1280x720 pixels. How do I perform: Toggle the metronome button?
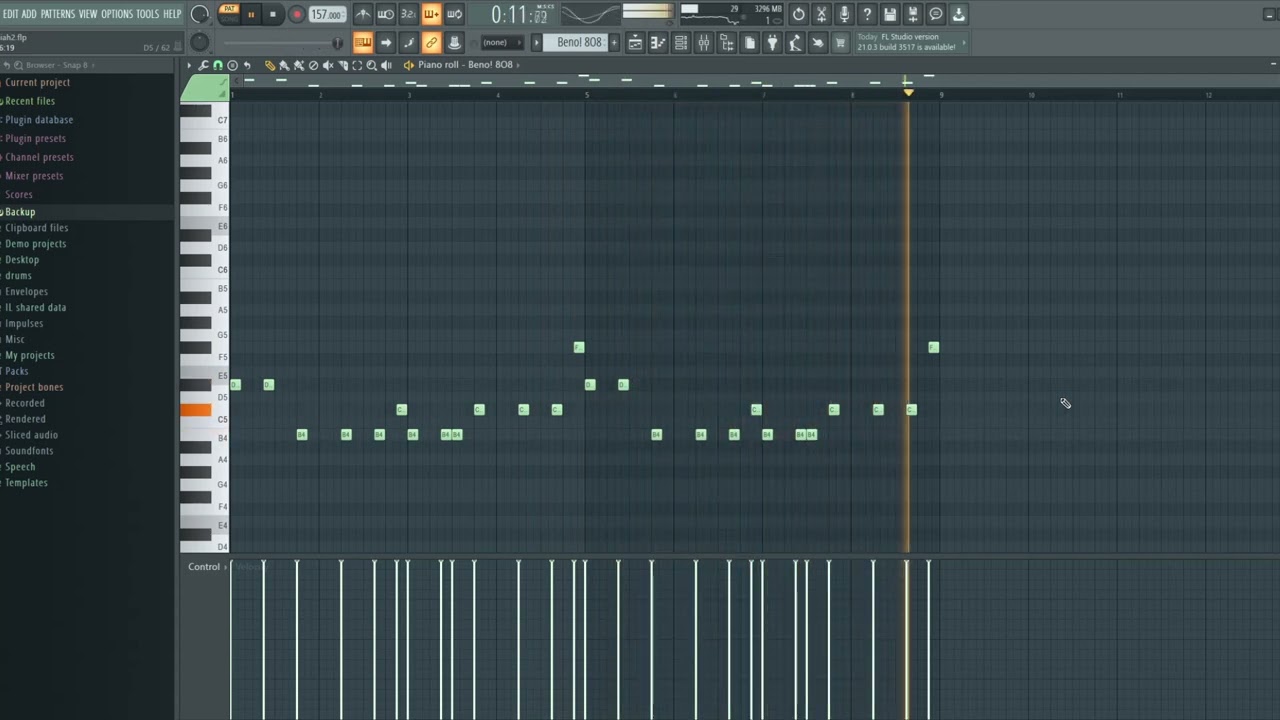[363, 14]
